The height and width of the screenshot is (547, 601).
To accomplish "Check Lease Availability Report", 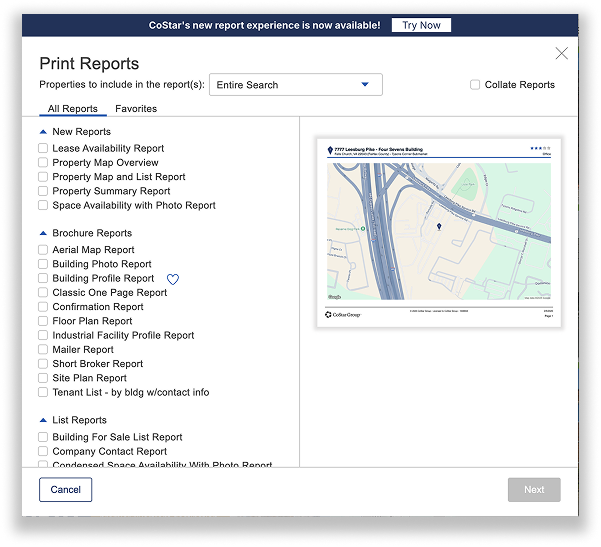I will click(x=43, y=148).
